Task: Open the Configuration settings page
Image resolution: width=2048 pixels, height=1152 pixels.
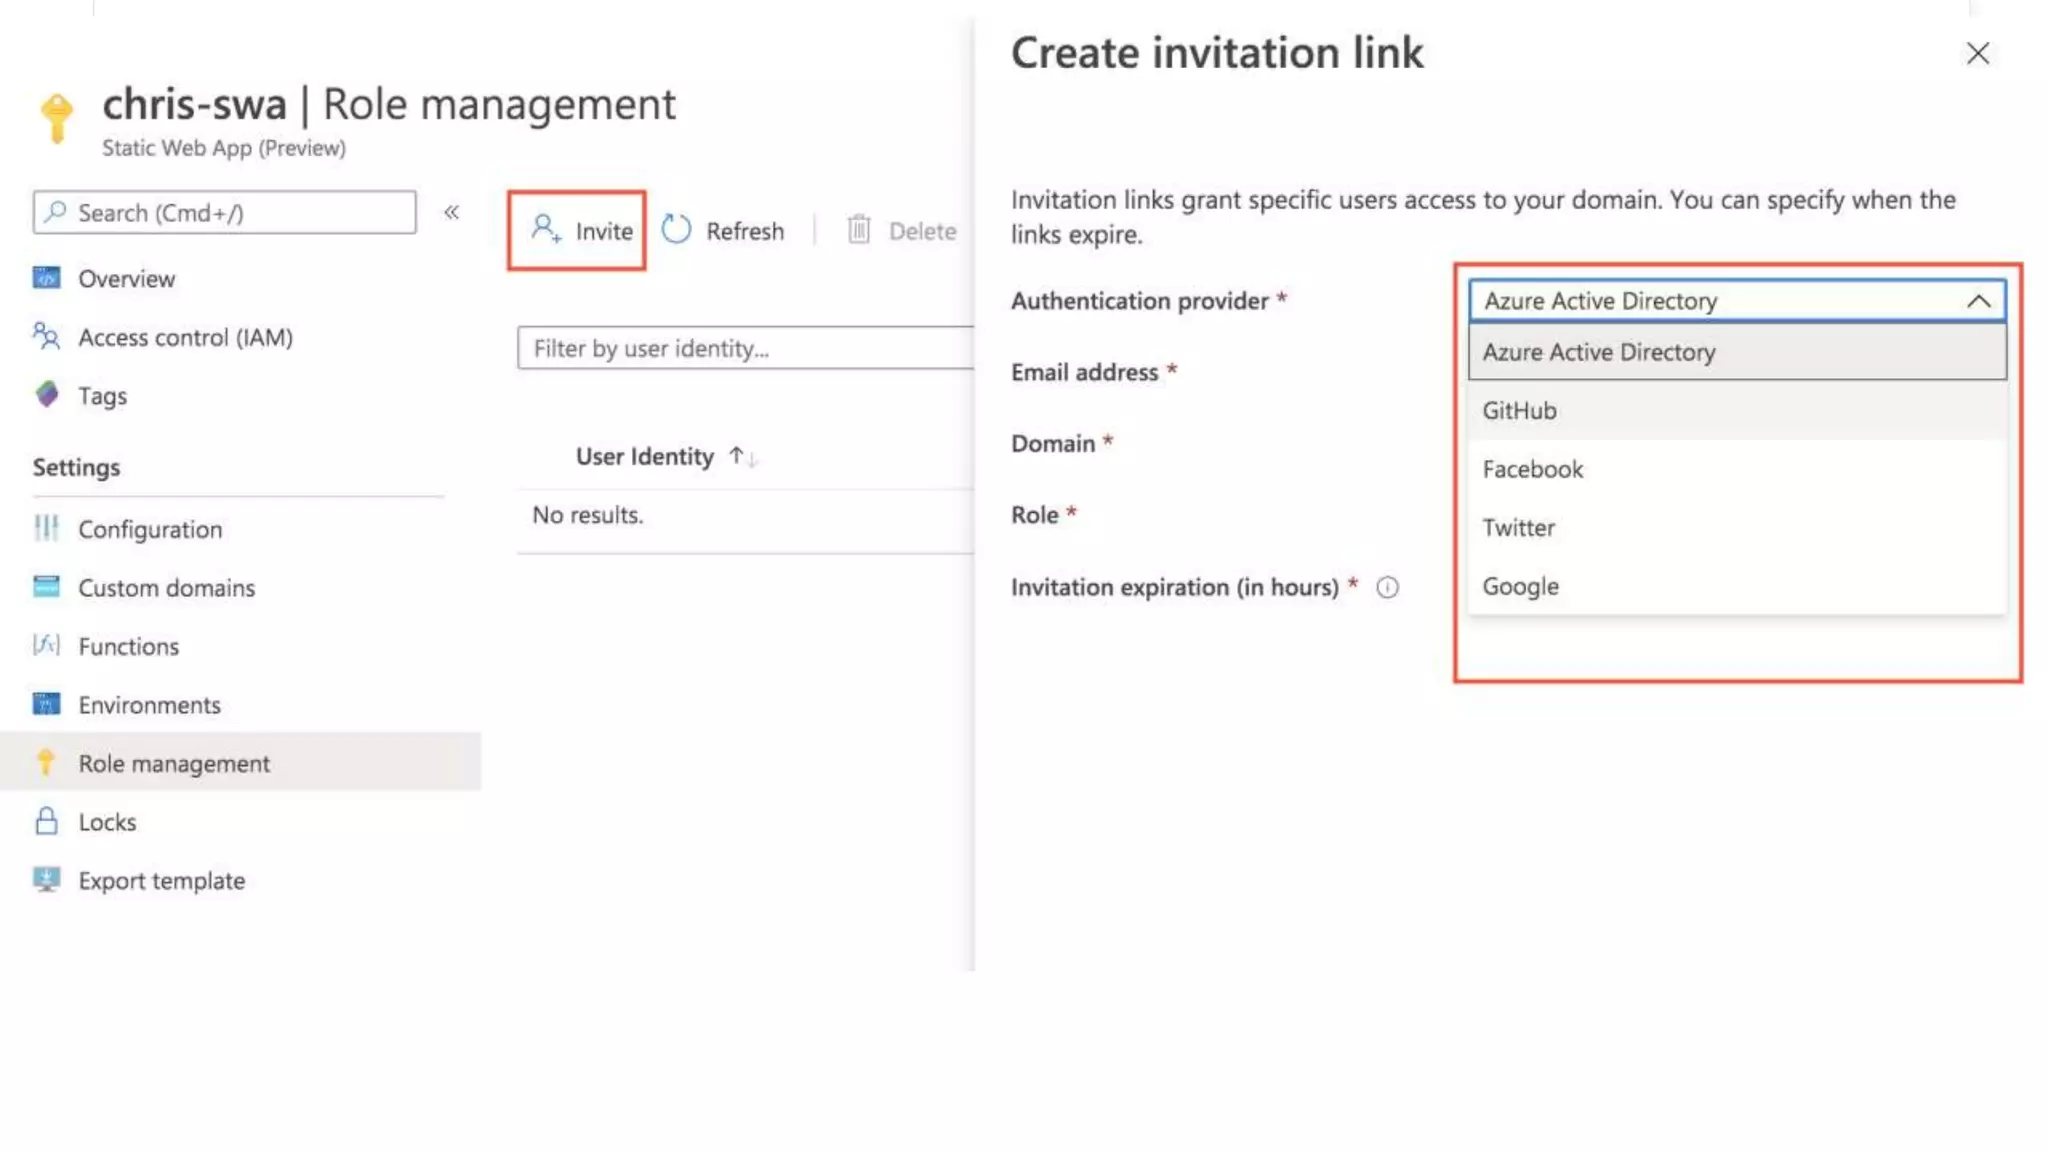Action: [150, 529]
